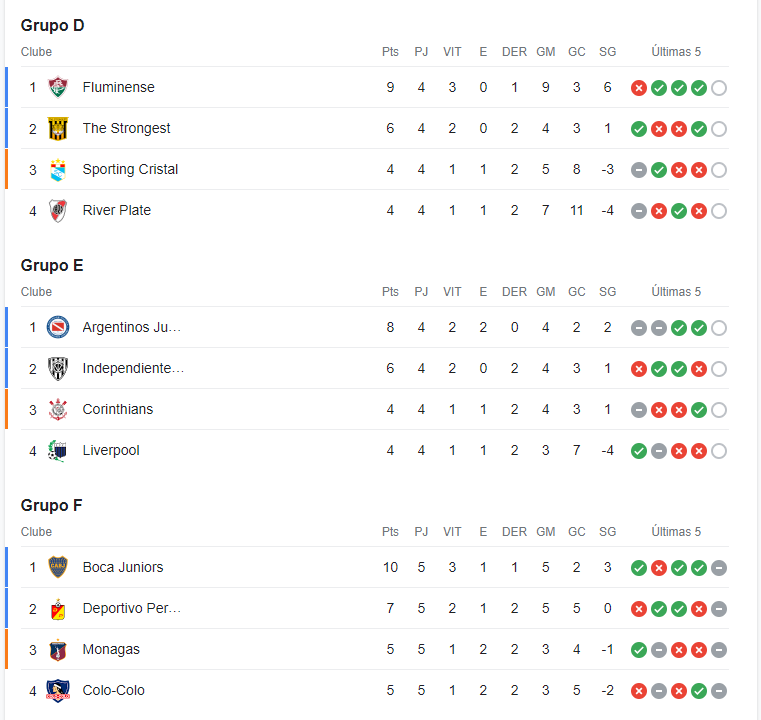Screen dimensions: 761x720
Task: Click Boca Juniors' last grey draw indicator
Action: pos(719,568)
